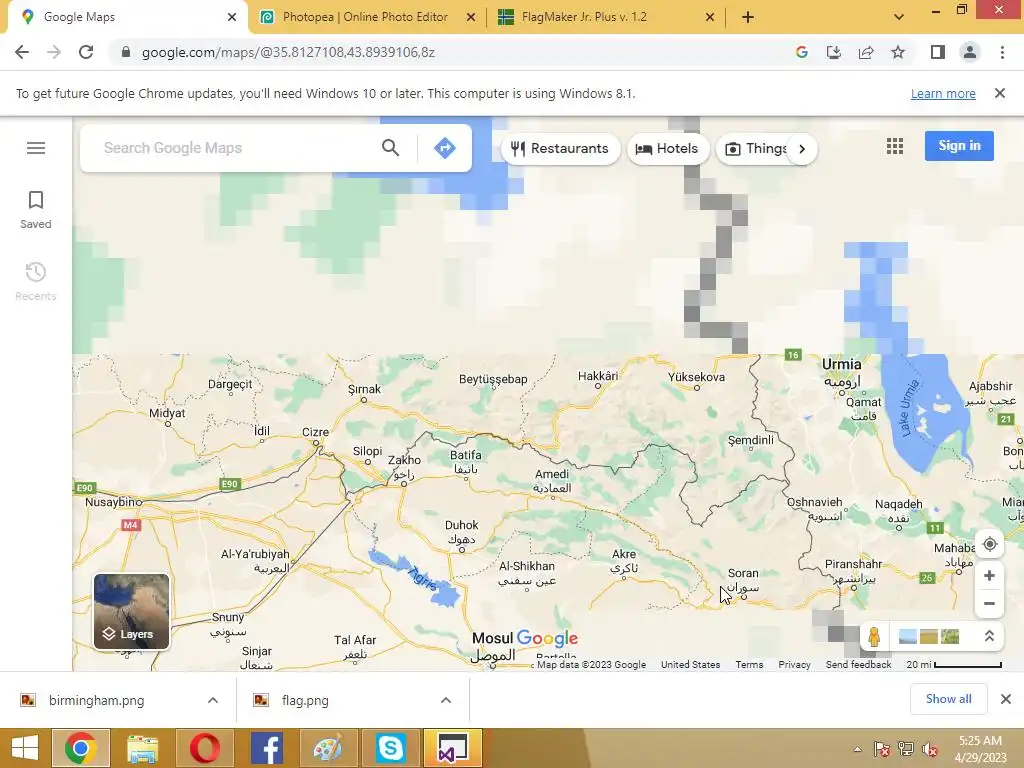
Task: Open the Google Maps hamburger menu
Action: click(36, 148)
